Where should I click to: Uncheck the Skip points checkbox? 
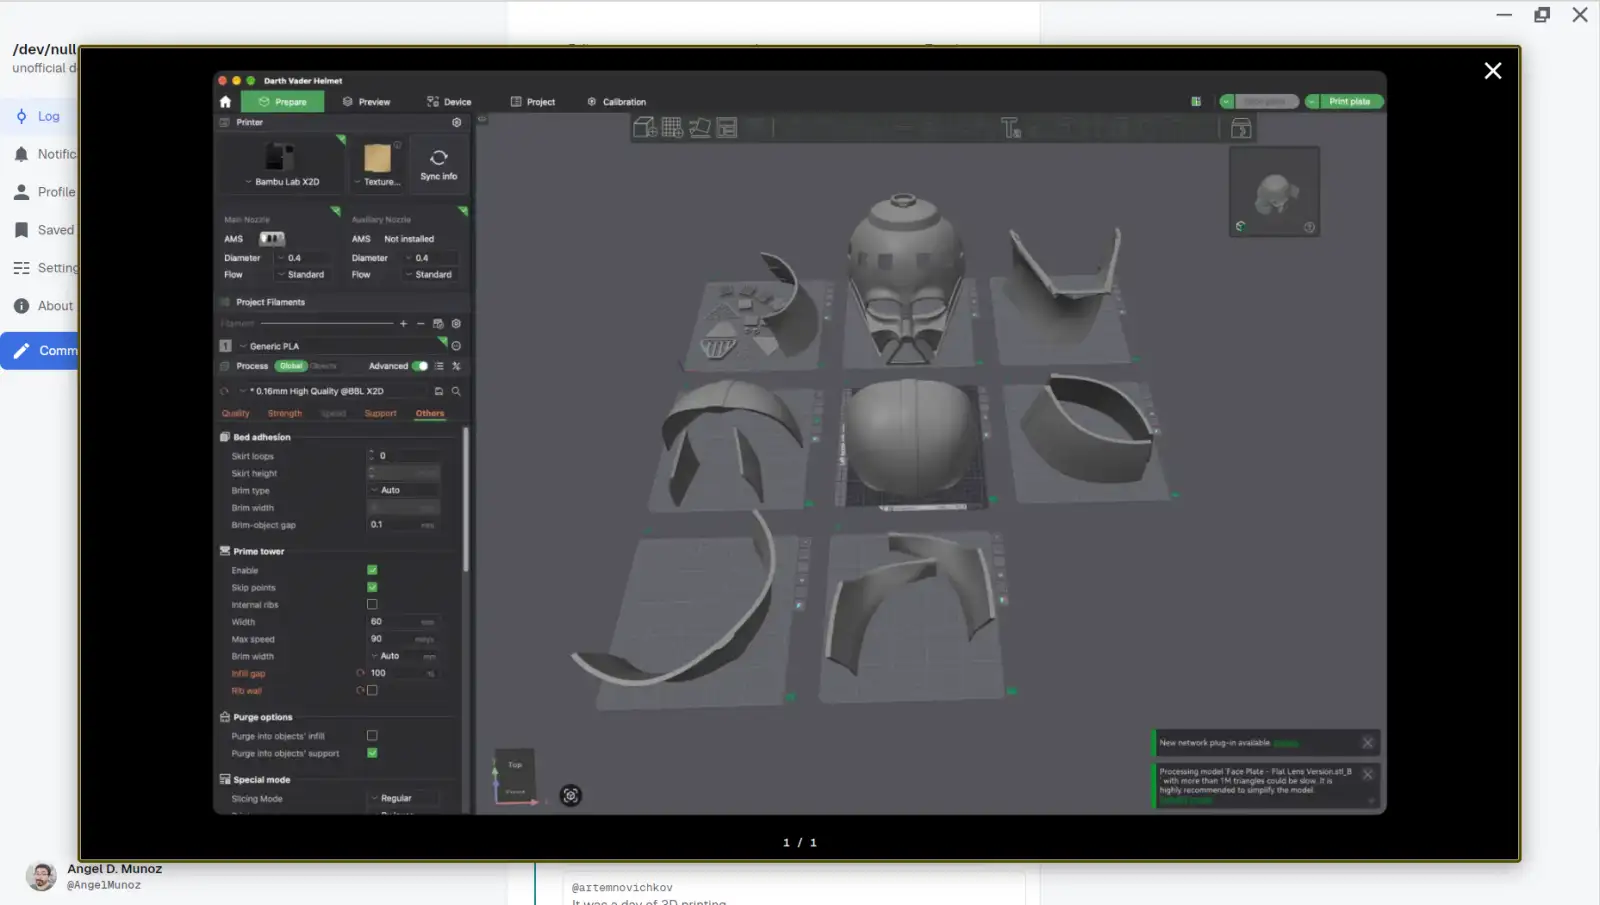[372, 587]
